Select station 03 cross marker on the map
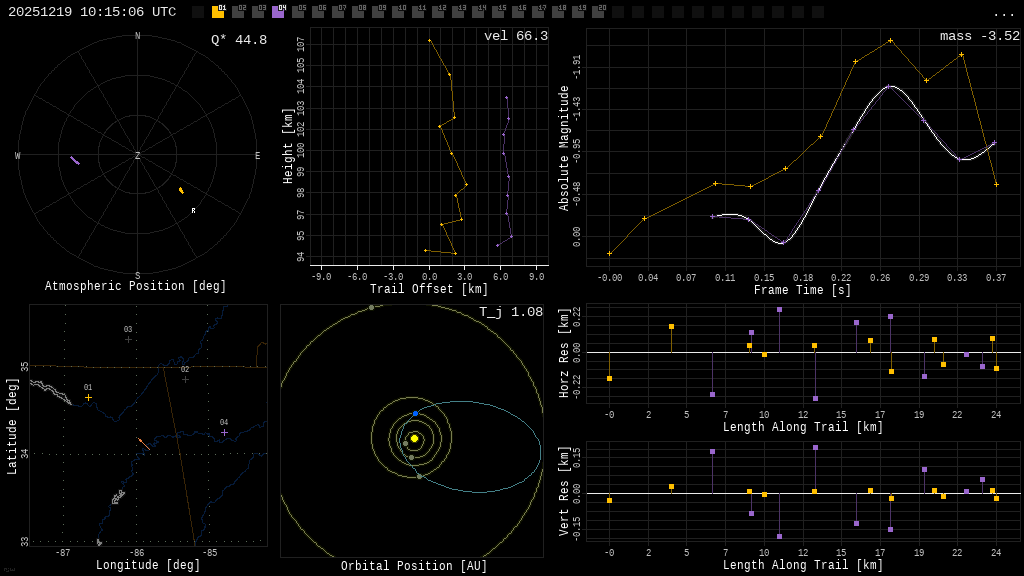 [128, 339]
